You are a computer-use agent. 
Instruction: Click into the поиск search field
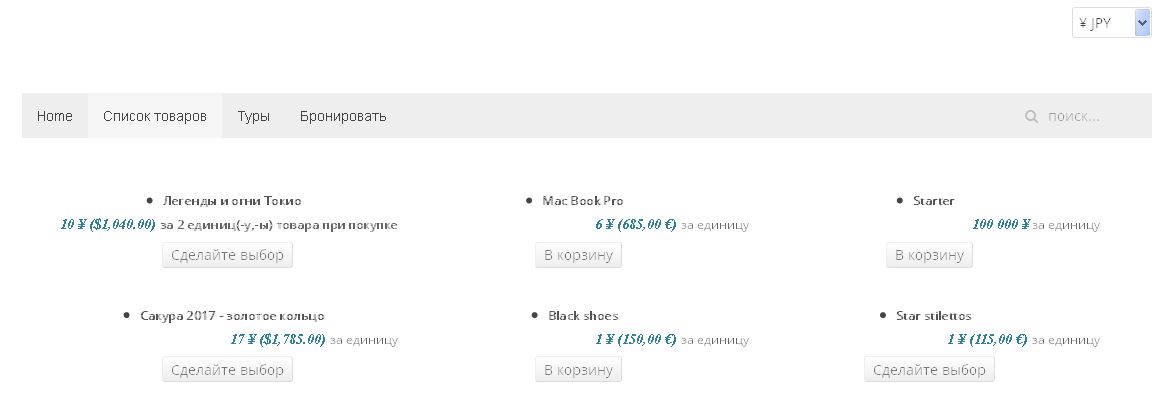point(1090,117)
